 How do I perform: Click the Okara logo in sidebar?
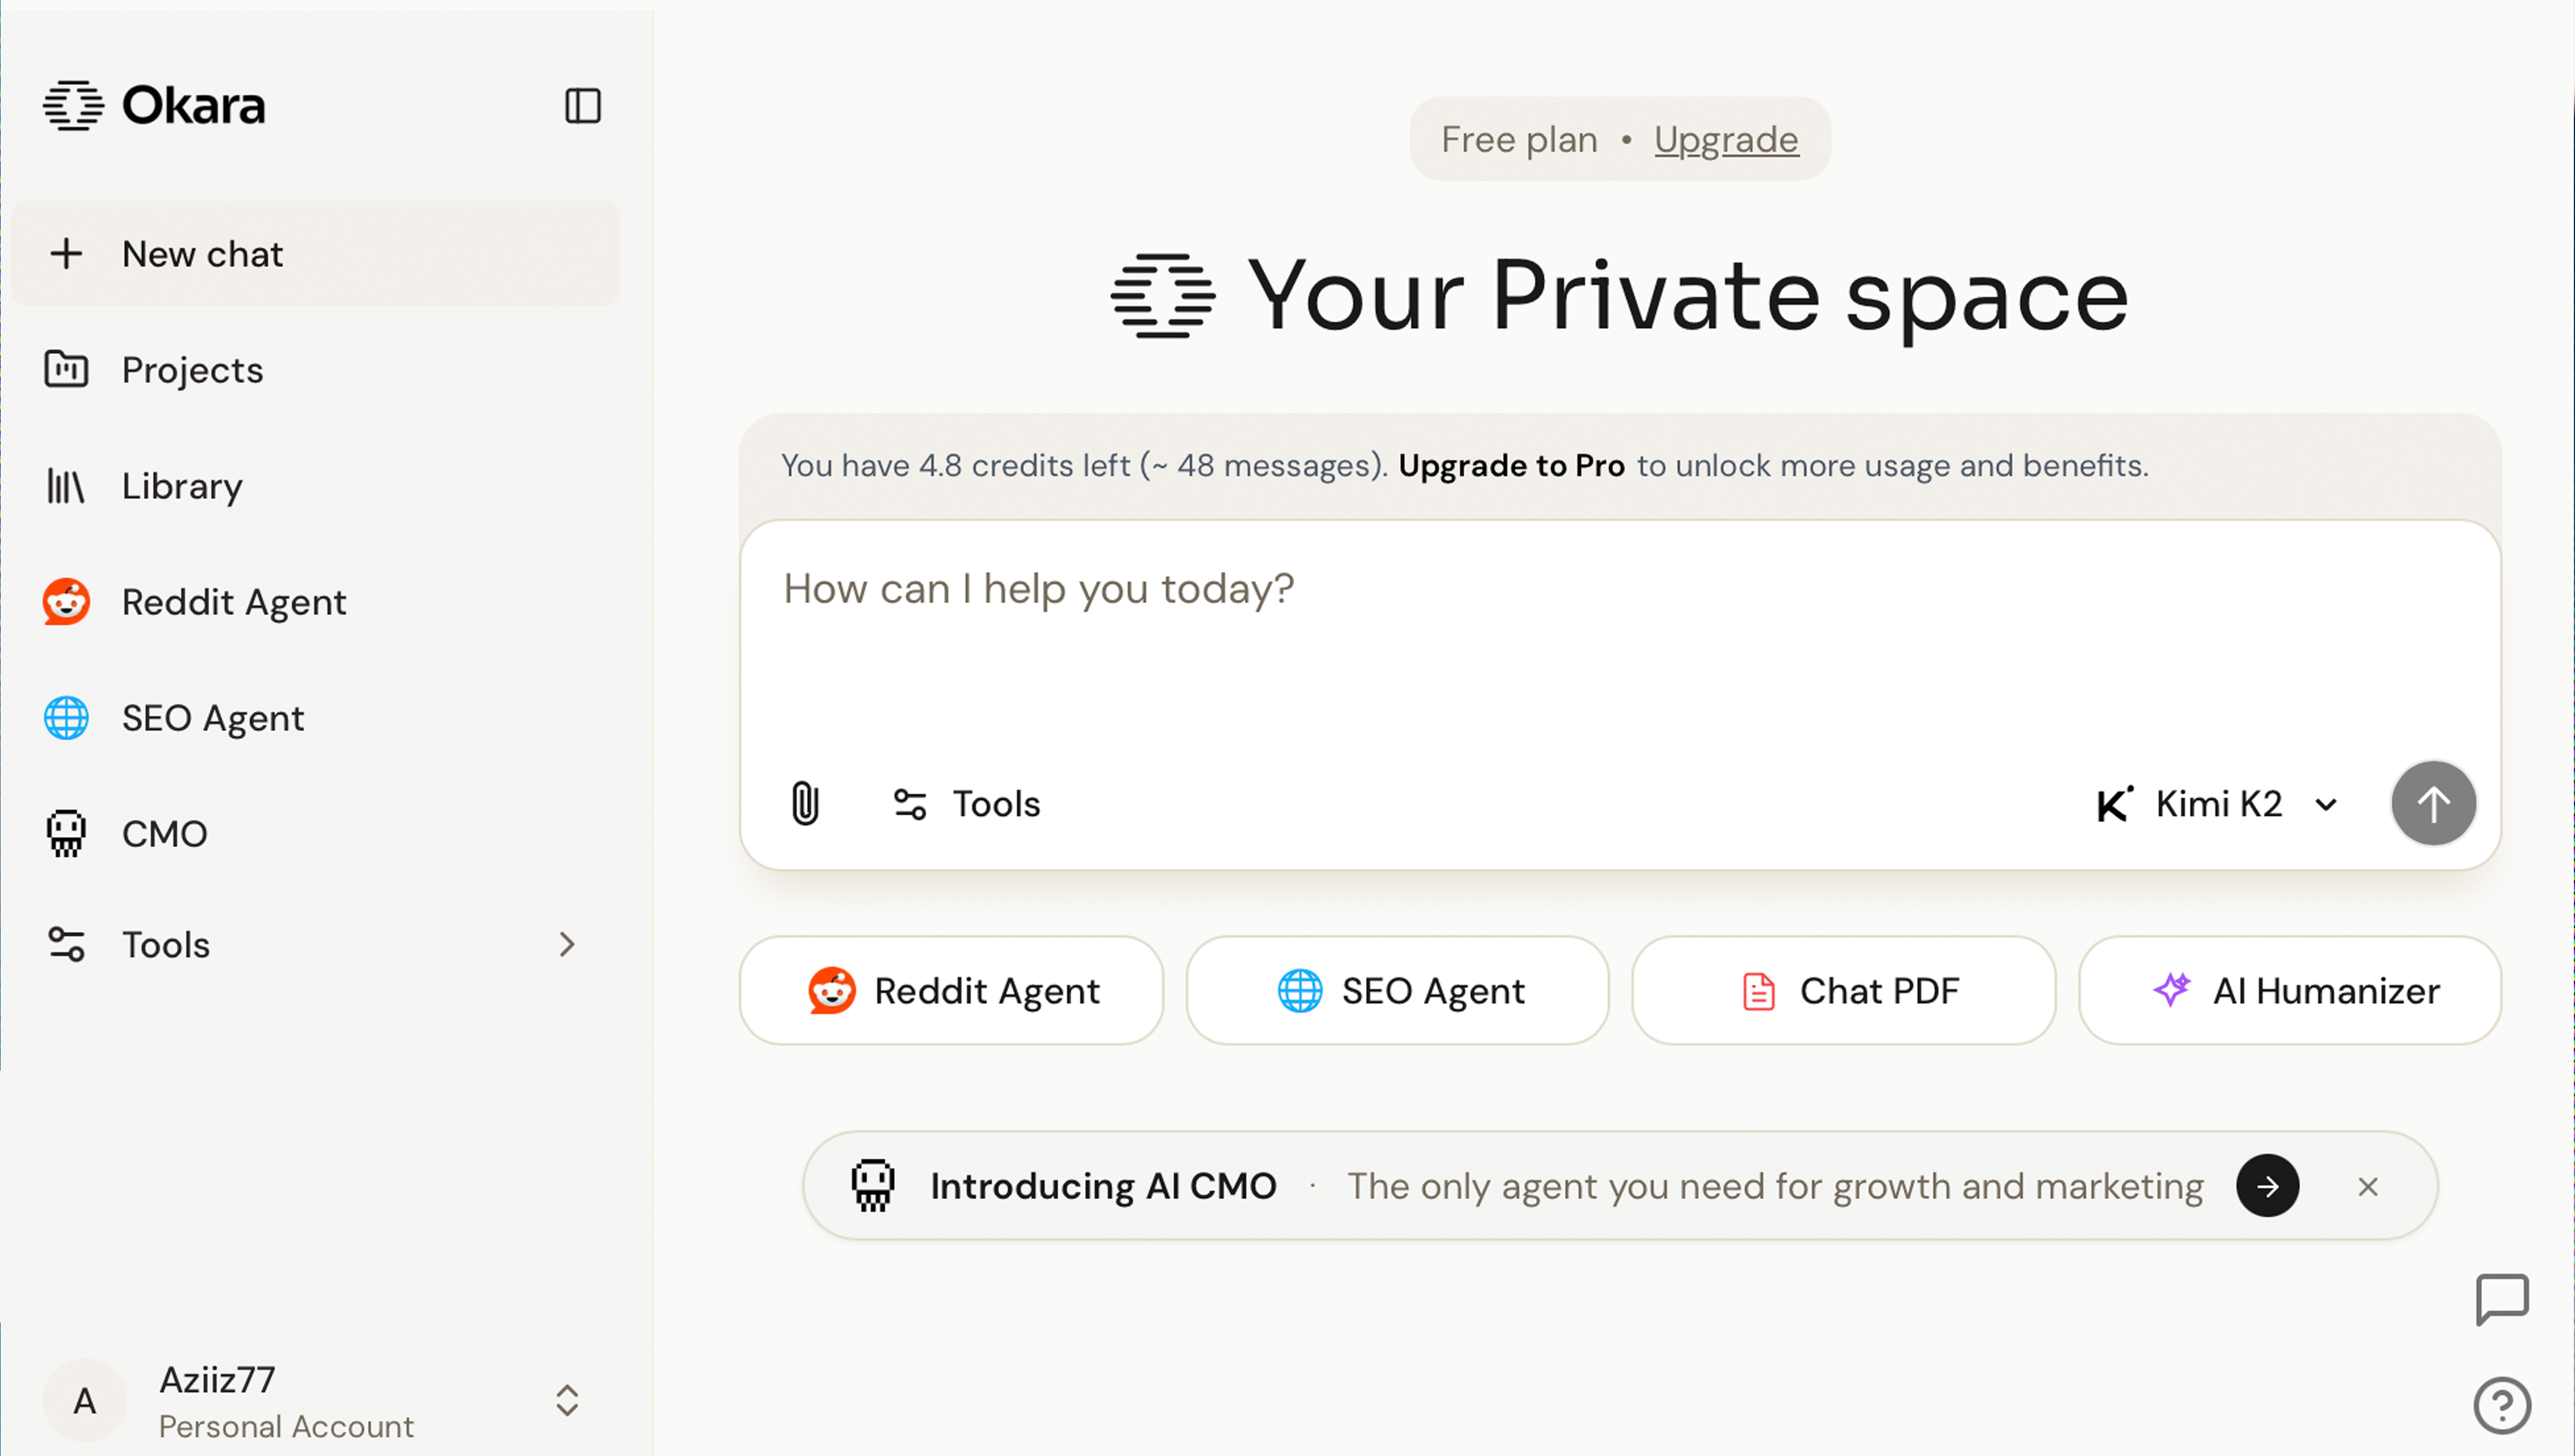coord(155,106)
